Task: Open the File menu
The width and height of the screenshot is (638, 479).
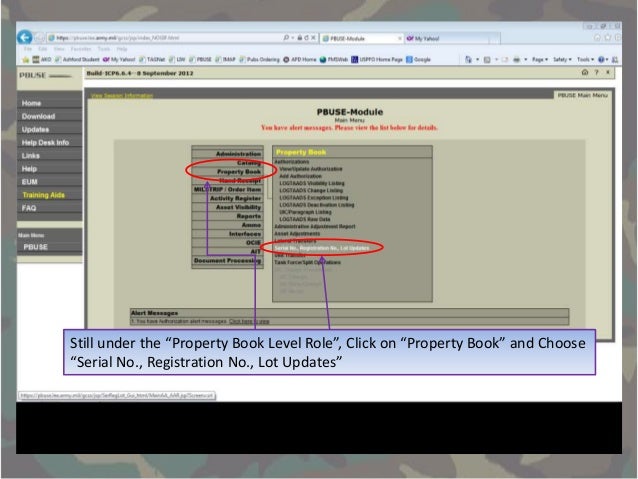Action: (x=28, y=49)
